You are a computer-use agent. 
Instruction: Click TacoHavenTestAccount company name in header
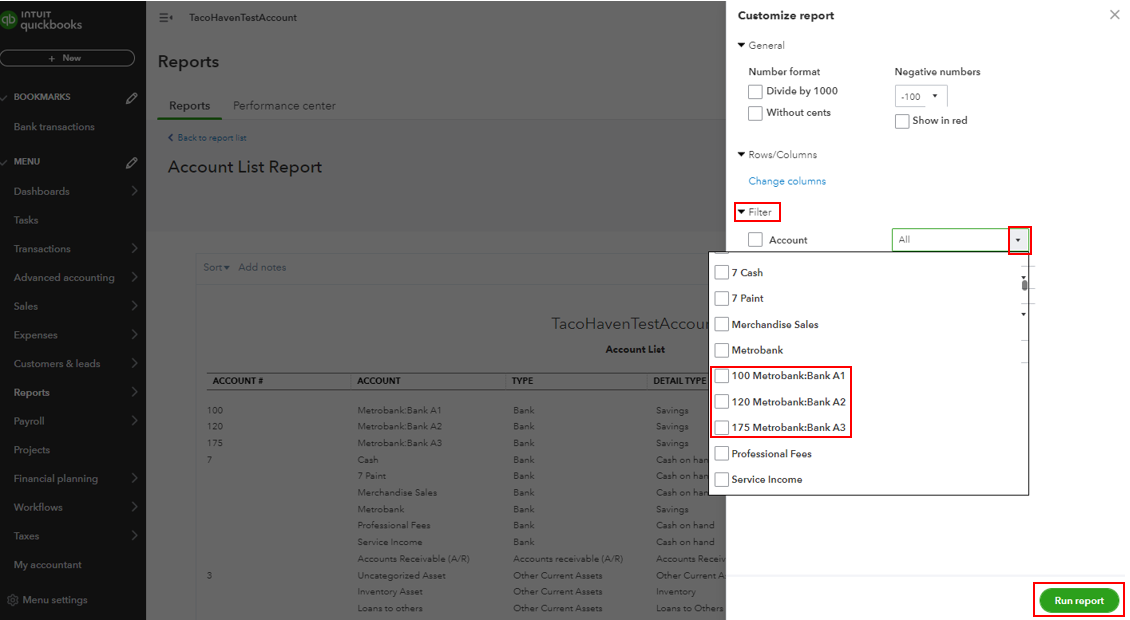pos(243,17)
